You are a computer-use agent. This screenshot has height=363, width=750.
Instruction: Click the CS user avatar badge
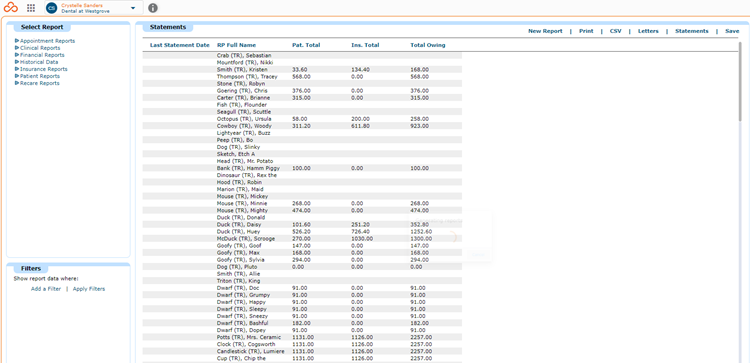click(x=51, y=8)
